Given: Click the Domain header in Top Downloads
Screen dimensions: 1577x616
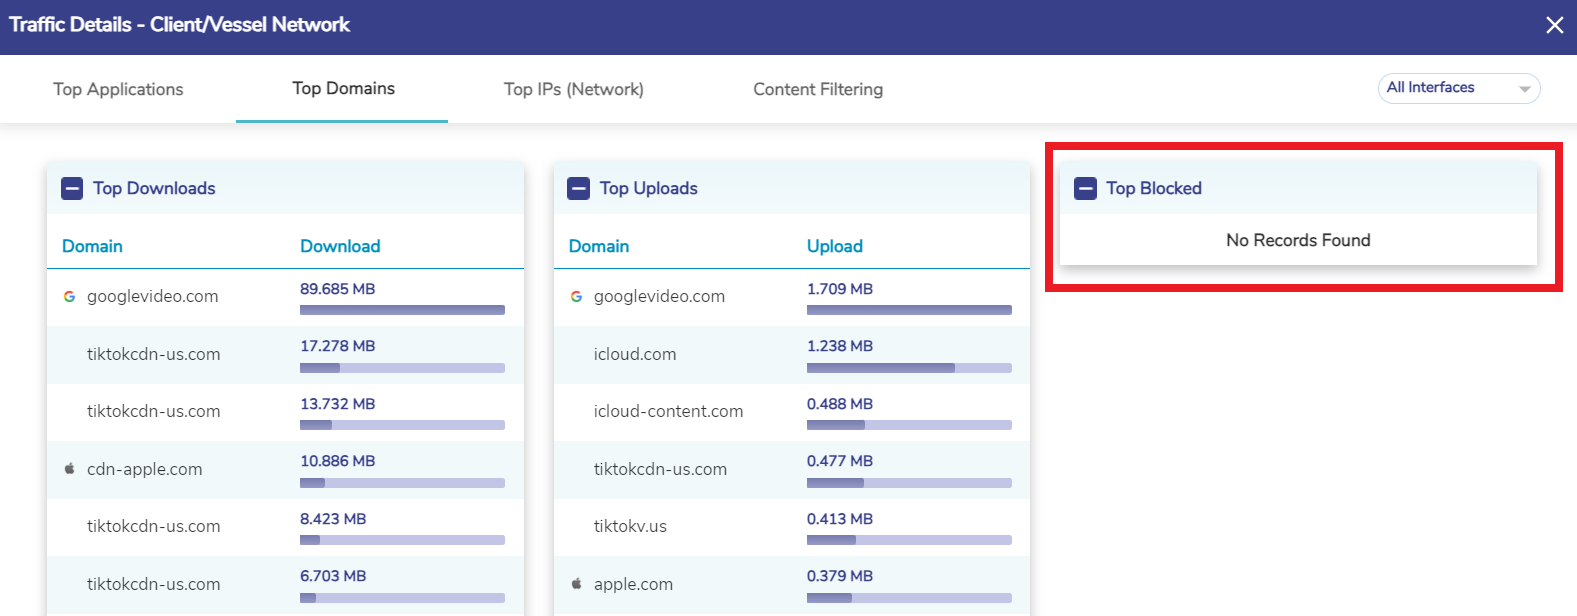Looking at the screenshot, I should pos(92,246).
